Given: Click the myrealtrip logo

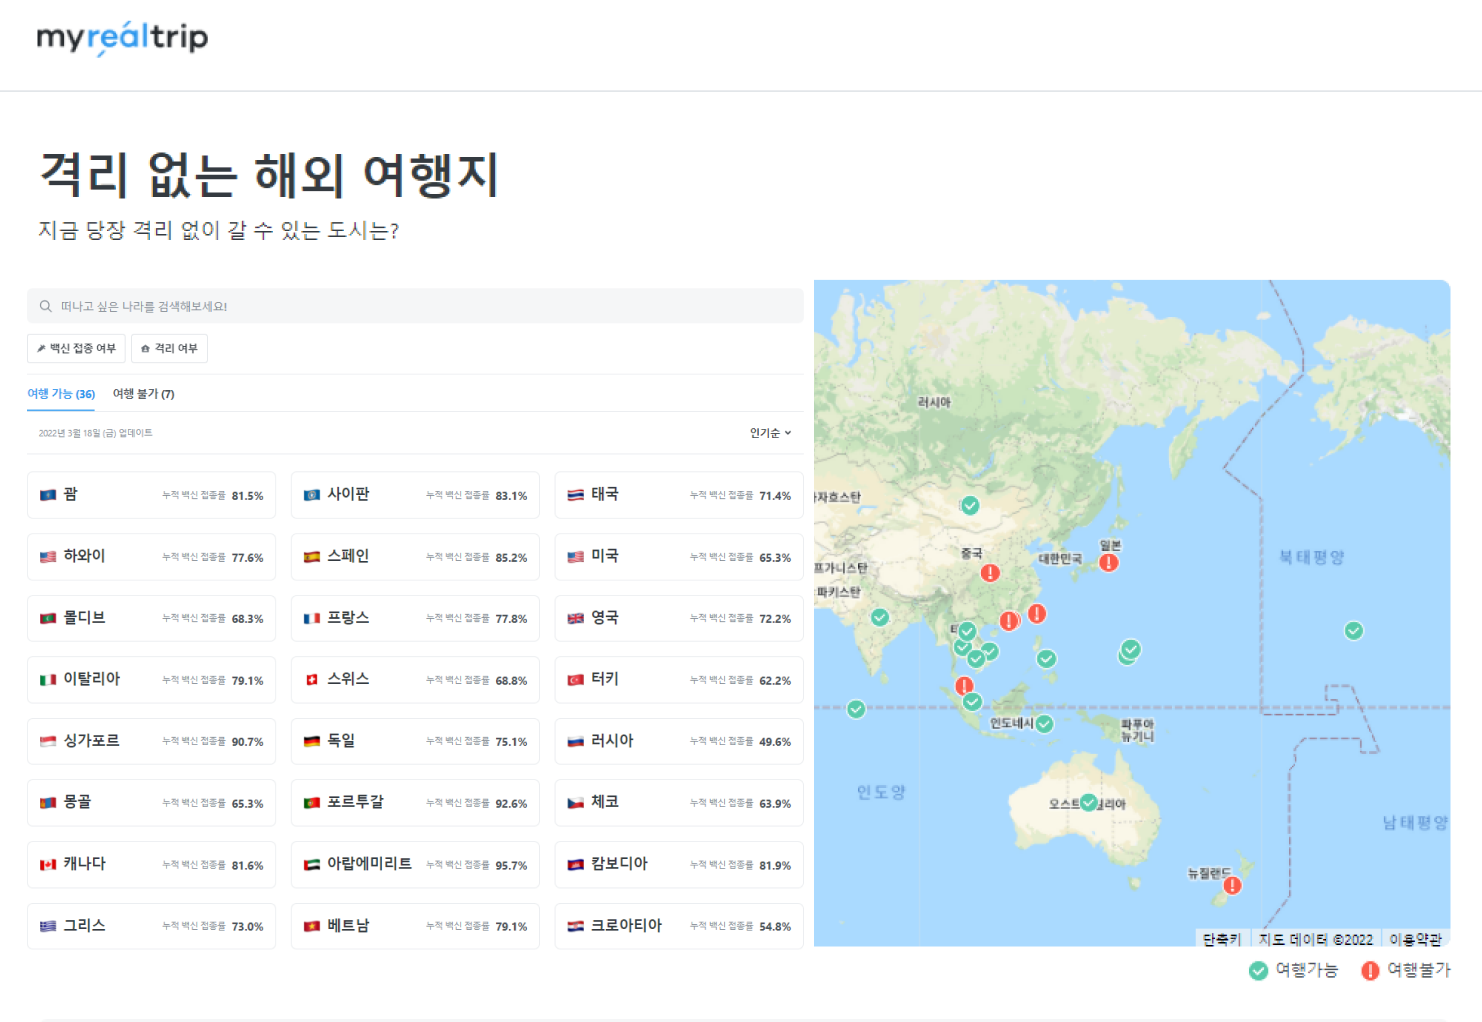Looking at the screenshot, I should (122, 38).
